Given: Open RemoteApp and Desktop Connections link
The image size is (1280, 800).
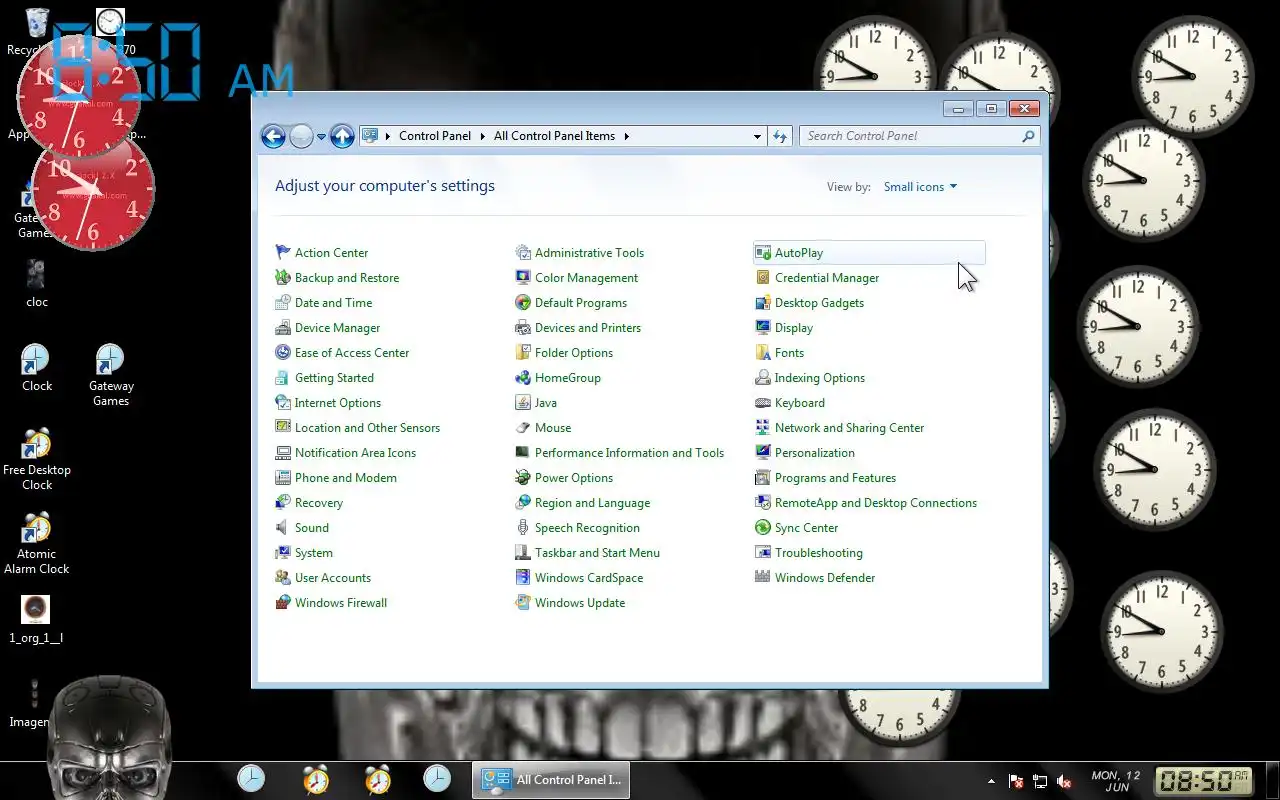Looking at the screenshot, I should (876, 503).
